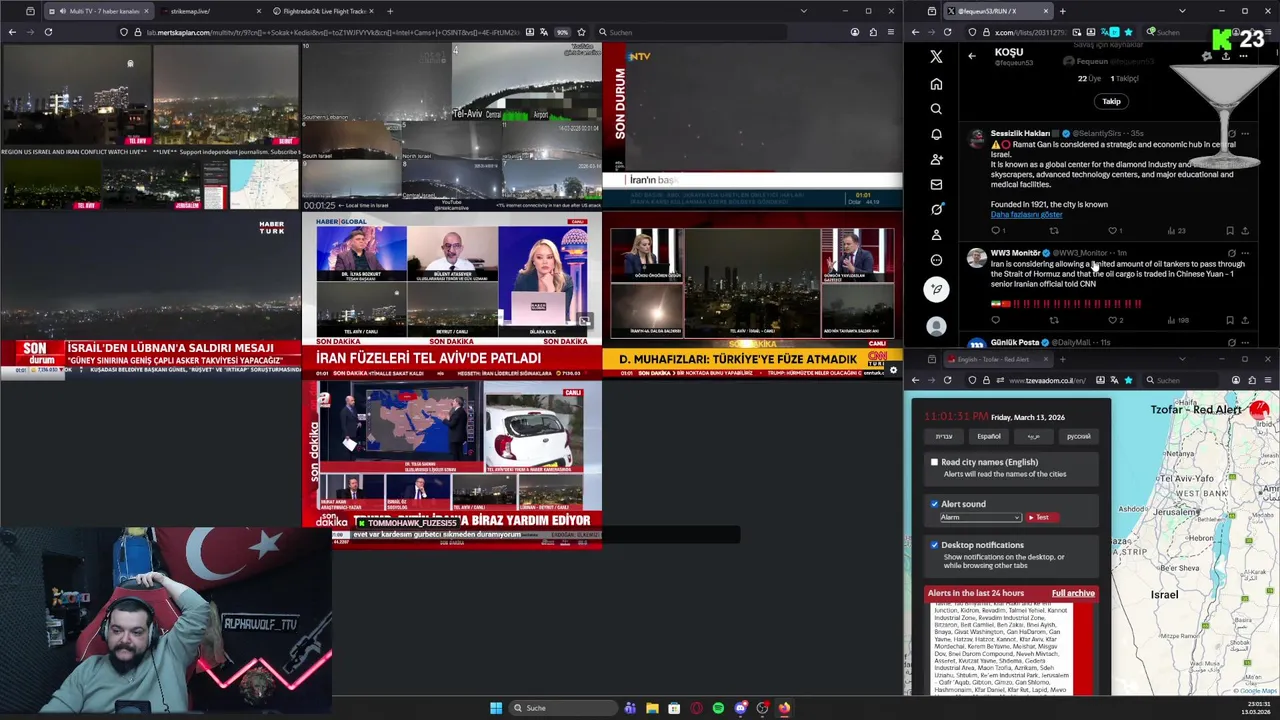1280x720 pixels.
Task: Open Multi TV browser hamburger menu
Action: pyautogui.click(x=891, y=32)
